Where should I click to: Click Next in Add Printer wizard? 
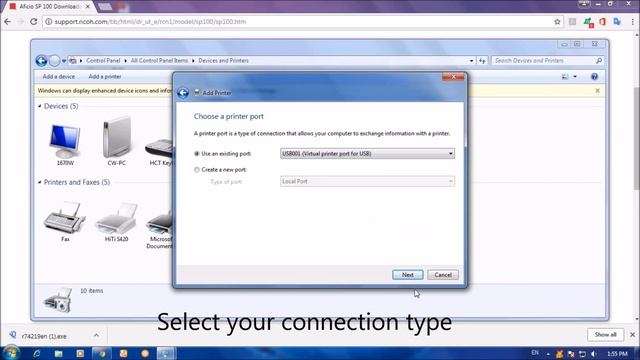coord(407,275)
